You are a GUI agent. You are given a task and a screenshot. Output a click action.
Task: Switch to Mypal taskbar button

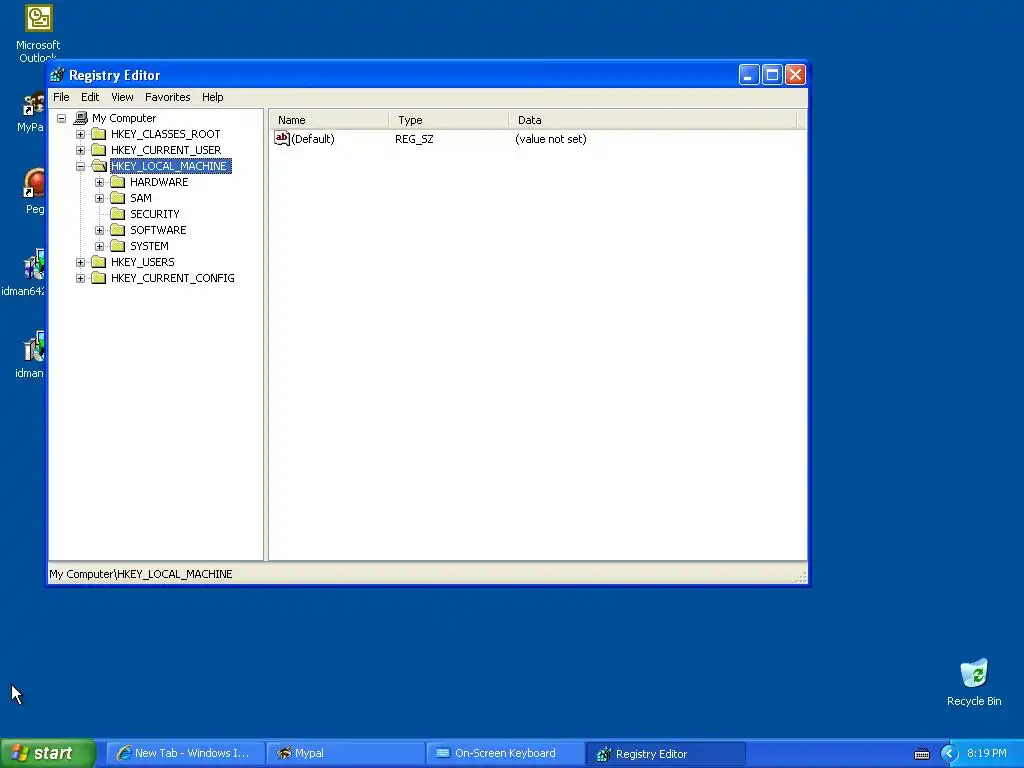coord(345,753)
